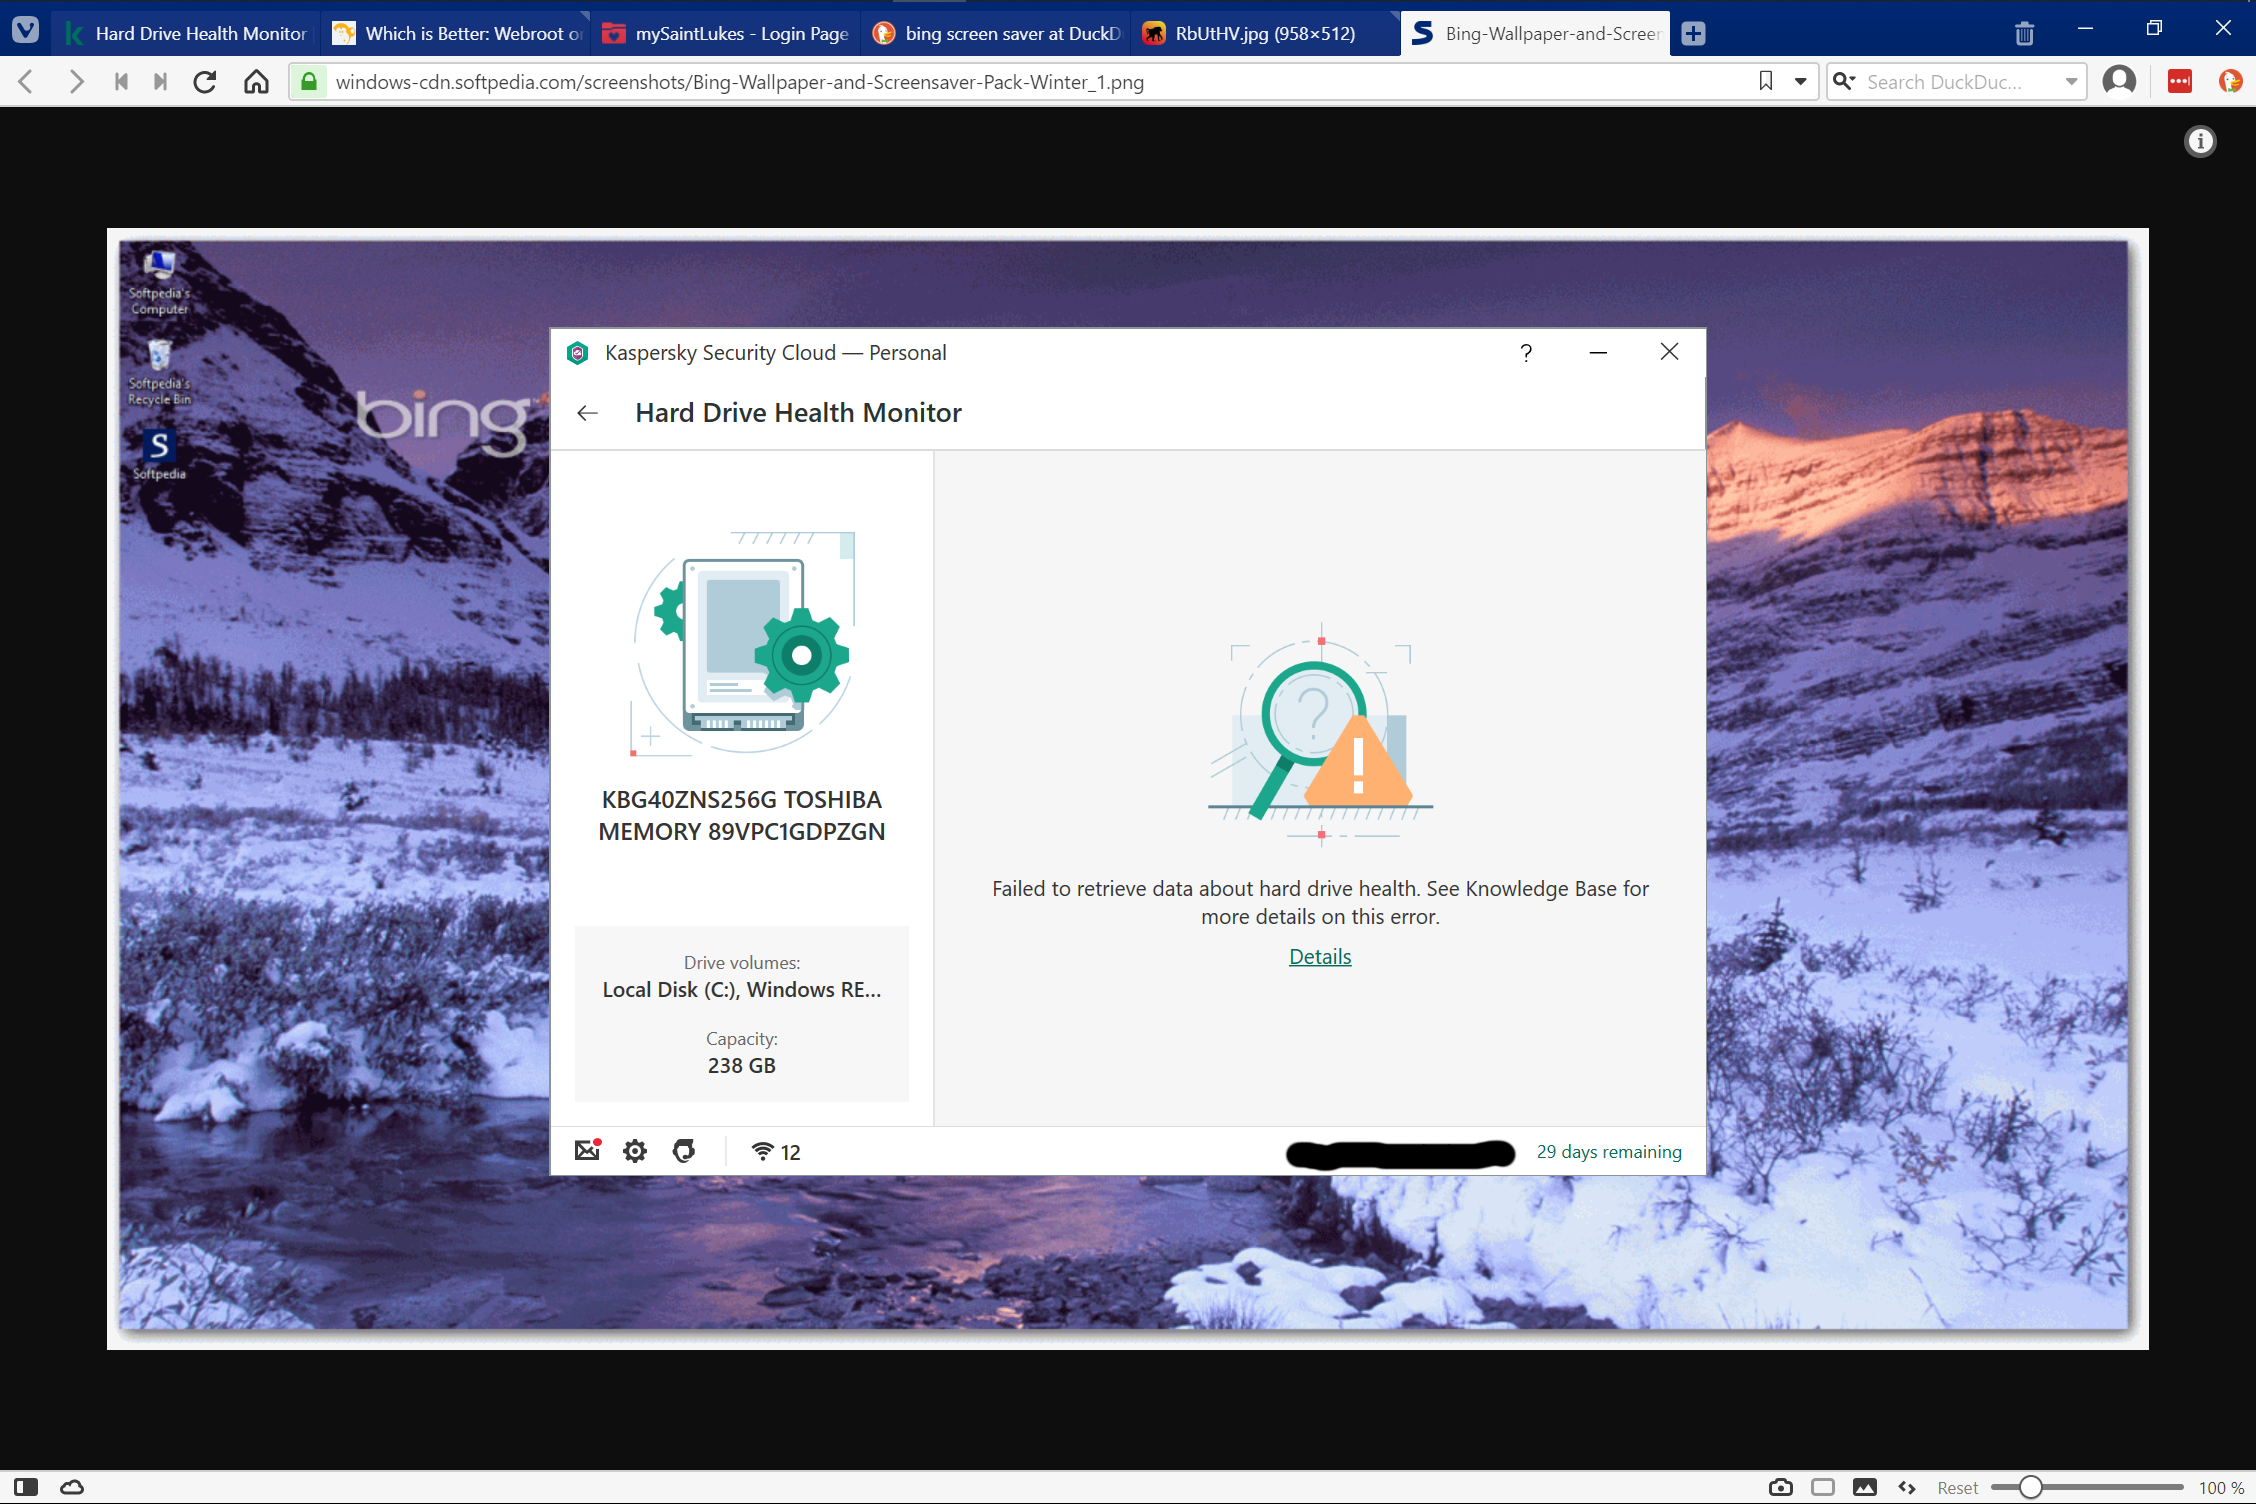The height and width of the screenshot is (1504, 2256).
Task: Open Kaspersky support headset icon
Action: (684, 1151)
